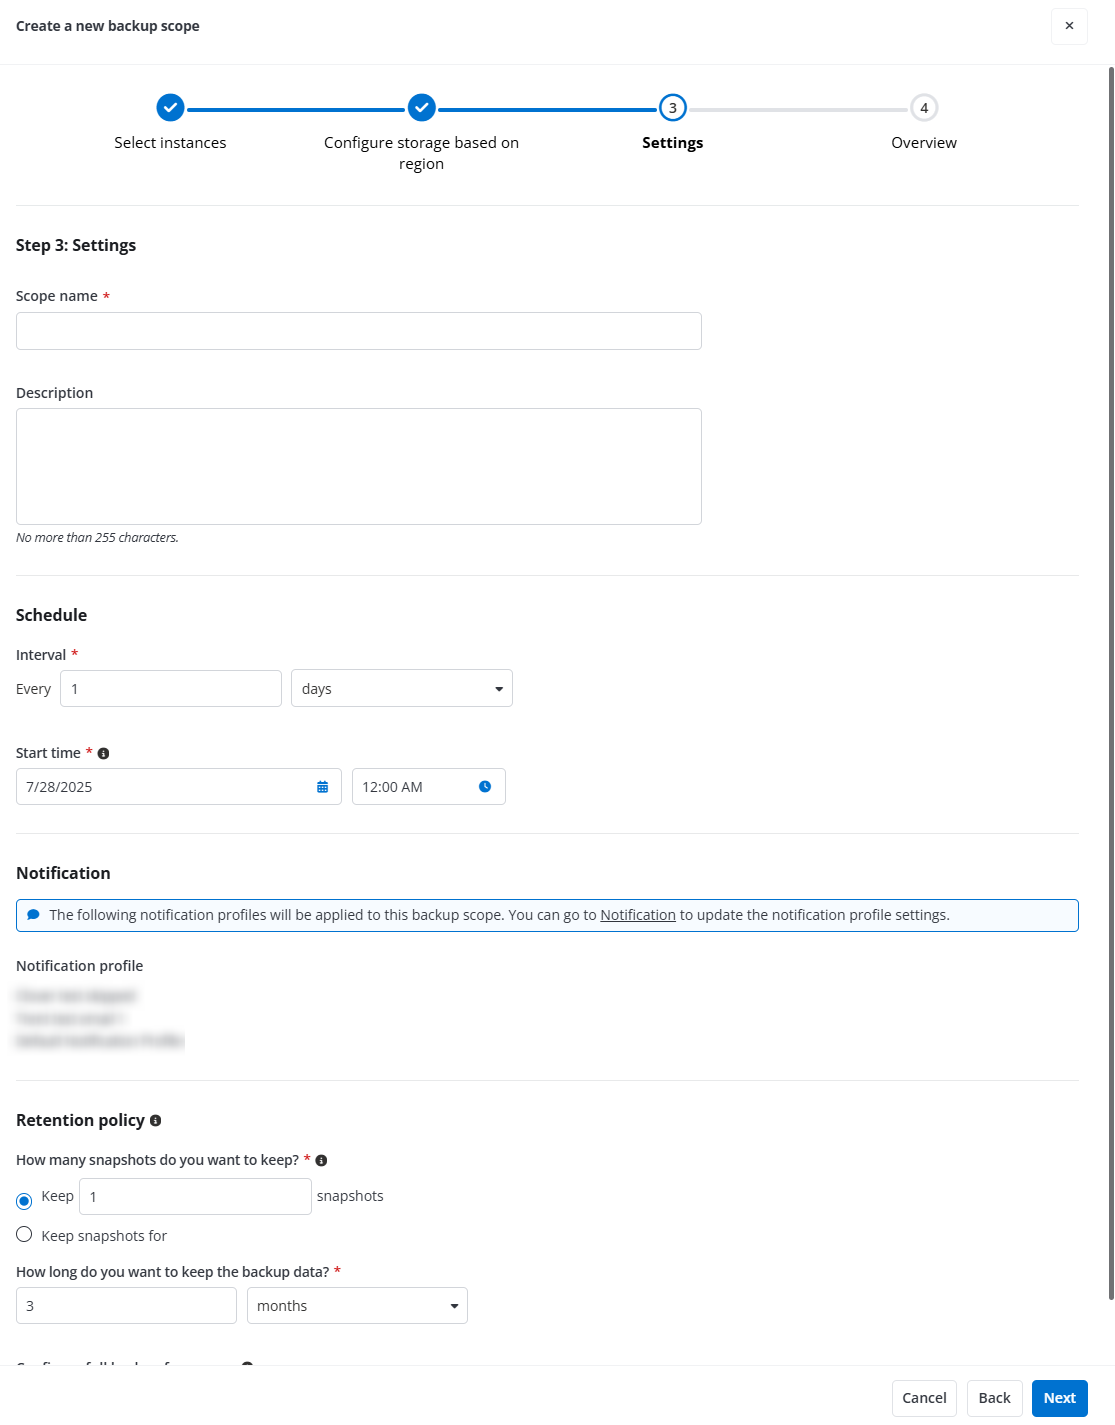Screen dimensions: 1115x1425
Task: Click the info icon beside Start time
Action: tap(103, 754)
